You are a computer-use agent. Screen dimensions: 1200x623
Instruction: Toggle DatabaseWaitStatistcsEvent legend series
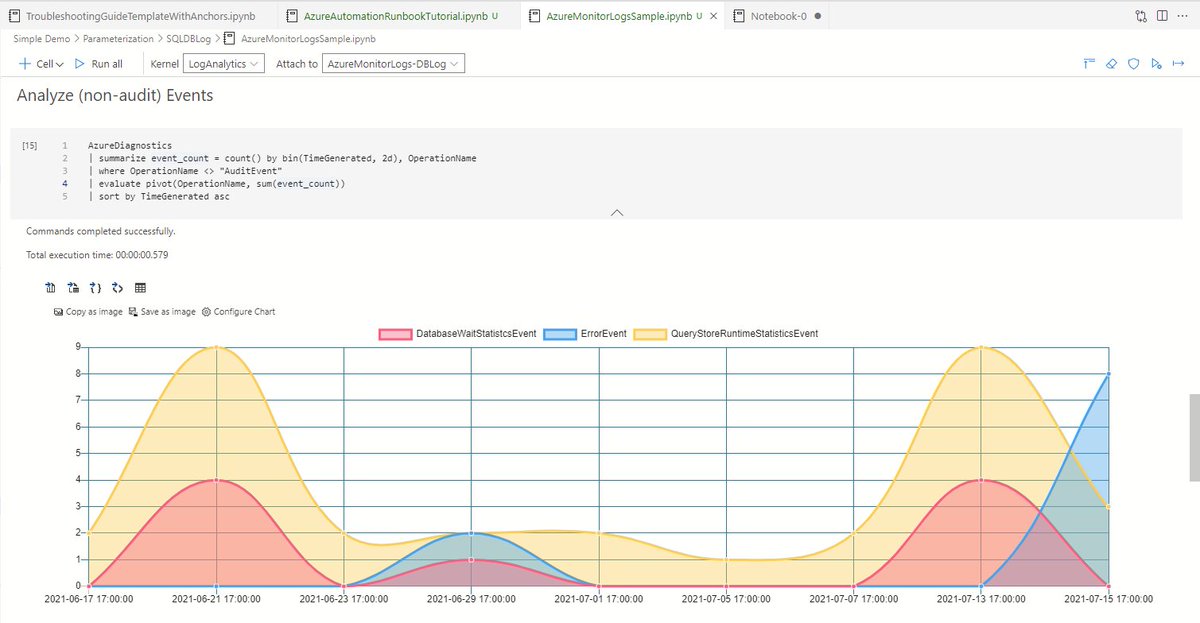click(x=458, y=333)
